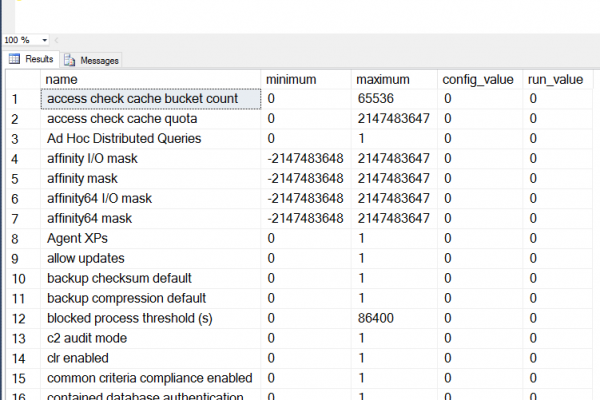
Task: Select 'common criteria compliance enabled' cell
Action: click(151, 378)
